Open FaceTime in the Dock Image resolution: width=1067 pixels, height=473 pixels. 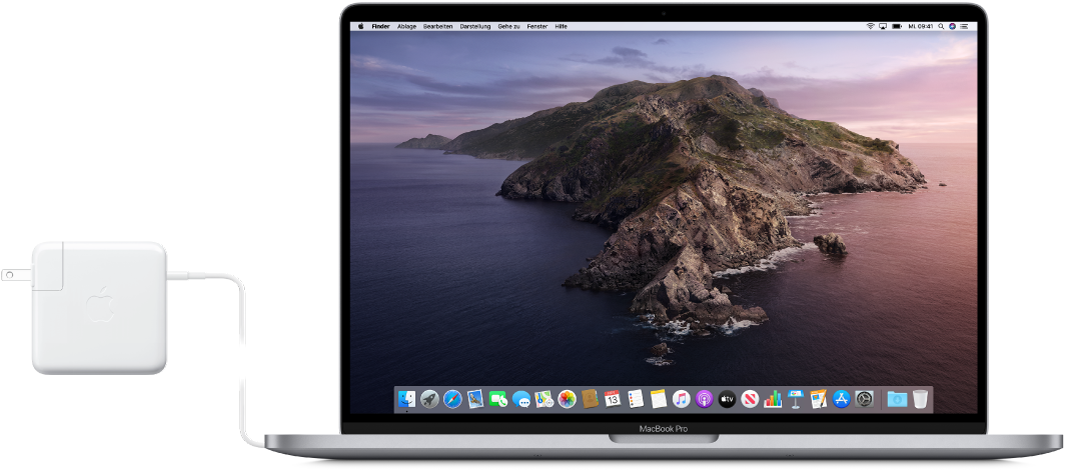pyautogui.click(x=498, y=399)
